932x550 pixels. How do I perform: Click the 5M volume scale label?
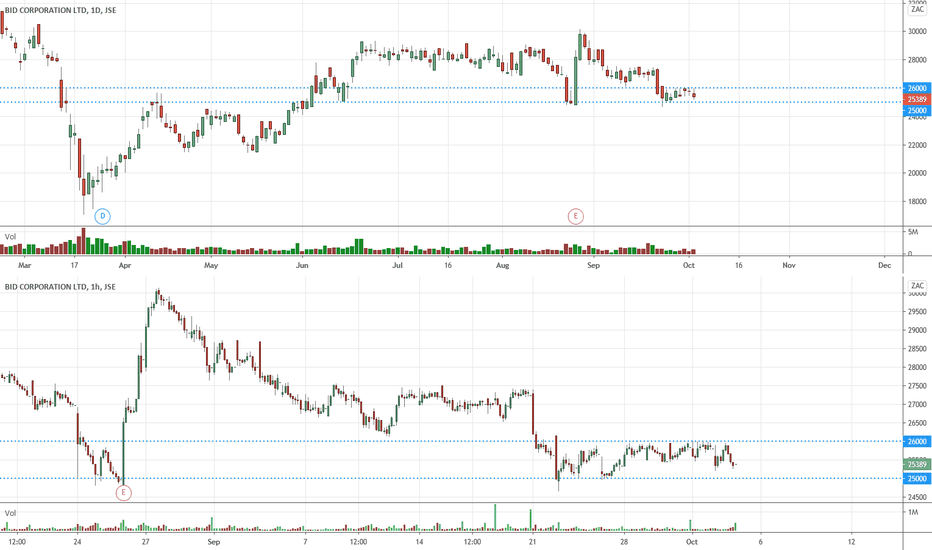[913, 232]
